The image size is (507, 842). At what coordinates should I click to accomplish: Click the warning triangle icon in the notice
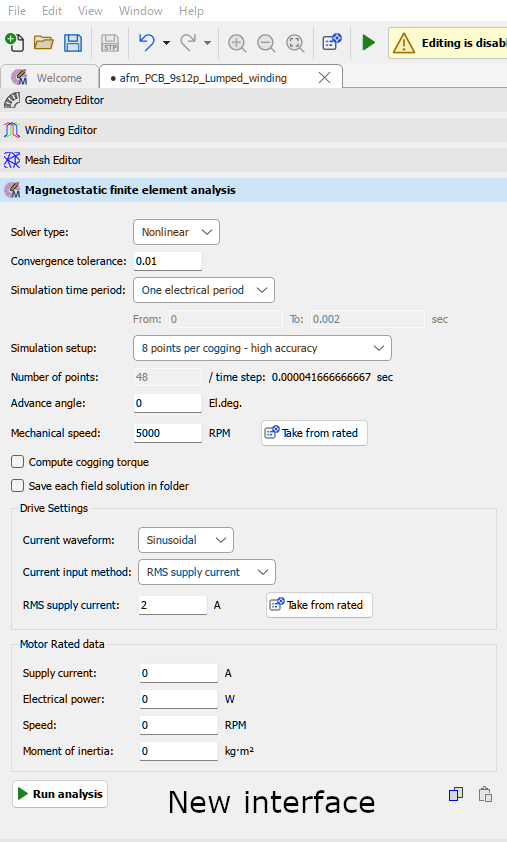(x=403, y=43)
